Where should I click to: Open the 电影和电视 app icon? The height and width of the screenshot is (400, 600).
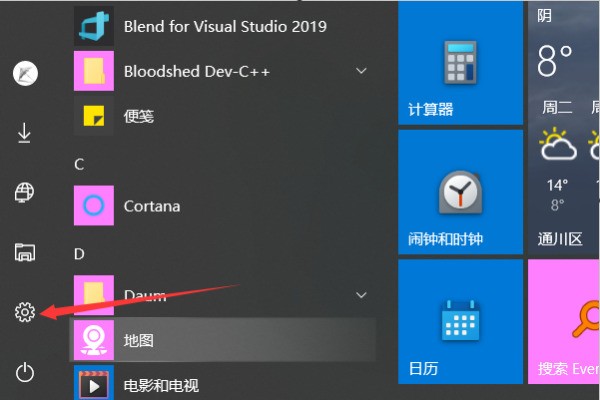tap(94, 385)
